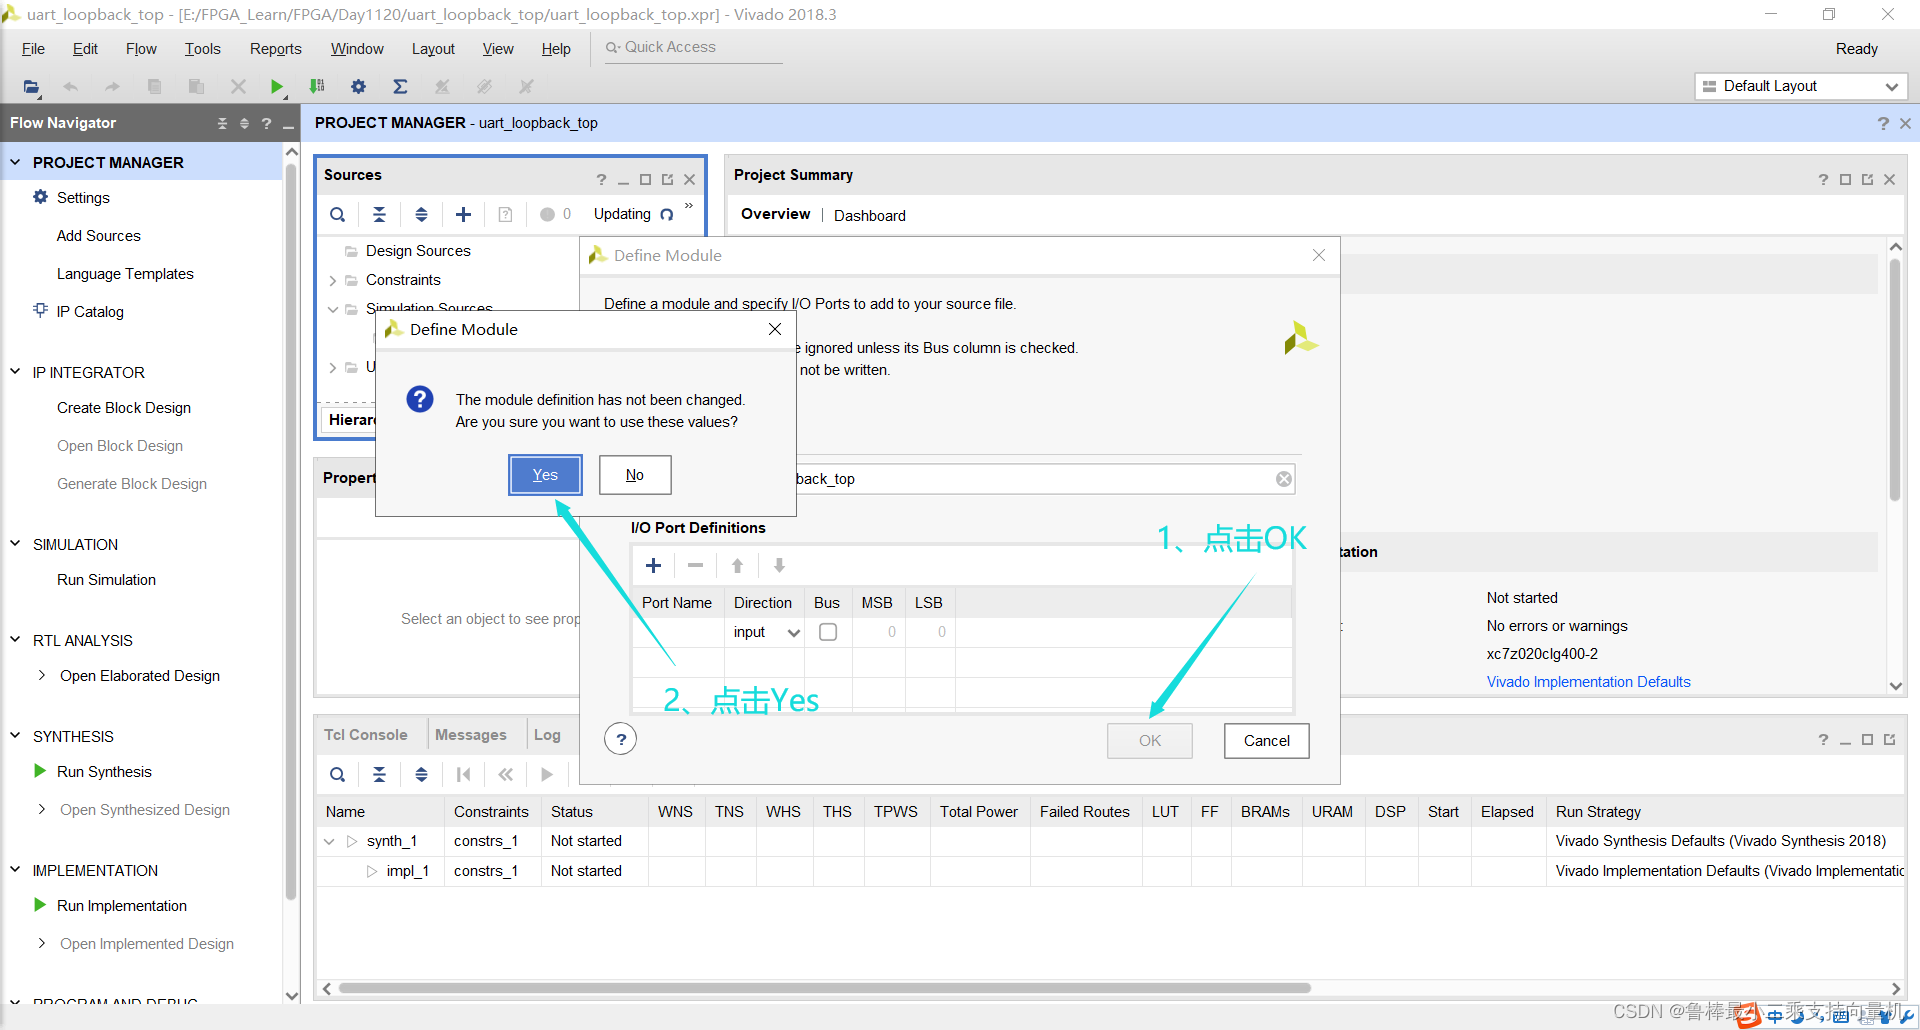This screenshot has width=1920, height=1030.
Task: Collapse synth_1 row in Design Runs
Action: click(x=329, y=842)
